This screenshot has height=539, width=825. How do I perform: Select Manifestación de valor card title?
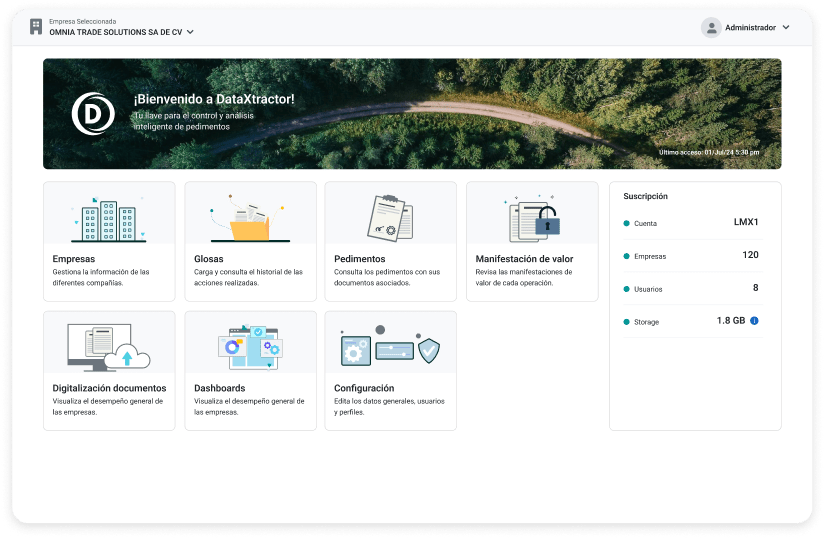[524, 259]
